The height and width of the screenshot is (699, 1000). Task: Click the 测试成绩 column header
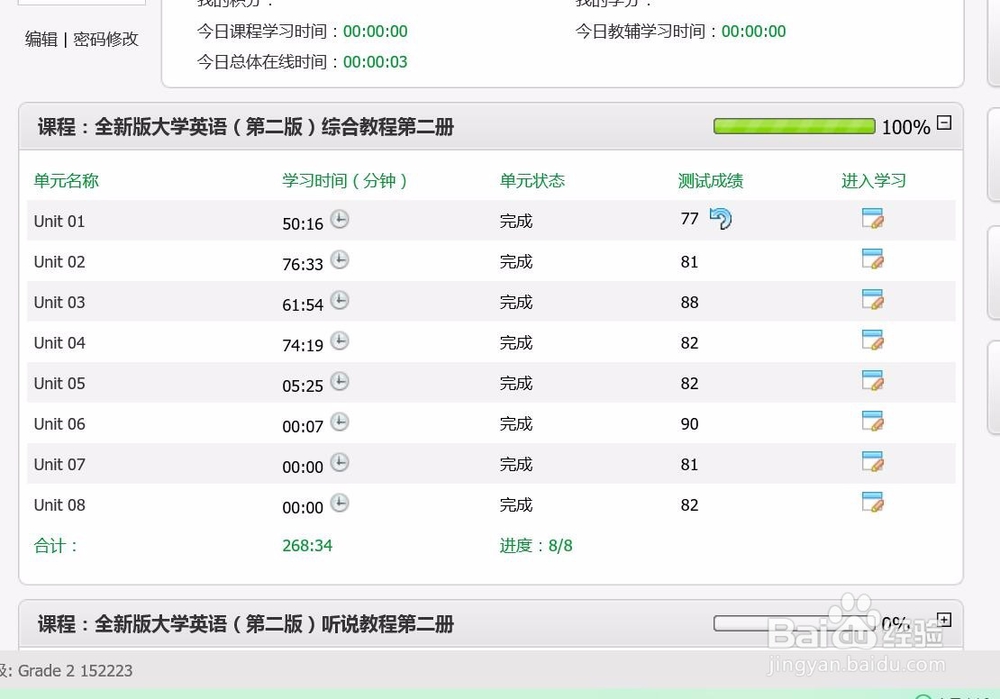click(710, 181)
